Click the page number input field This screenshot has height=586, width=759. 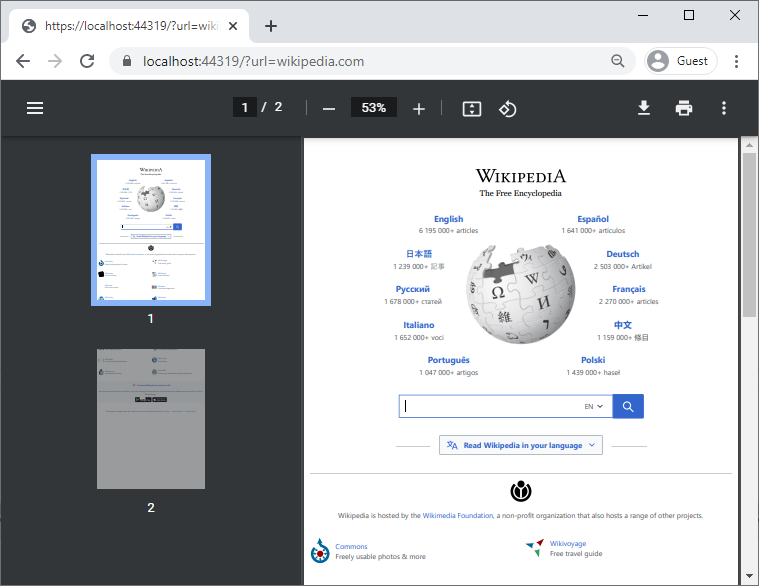pyautogui.click(x=244, y=108)
